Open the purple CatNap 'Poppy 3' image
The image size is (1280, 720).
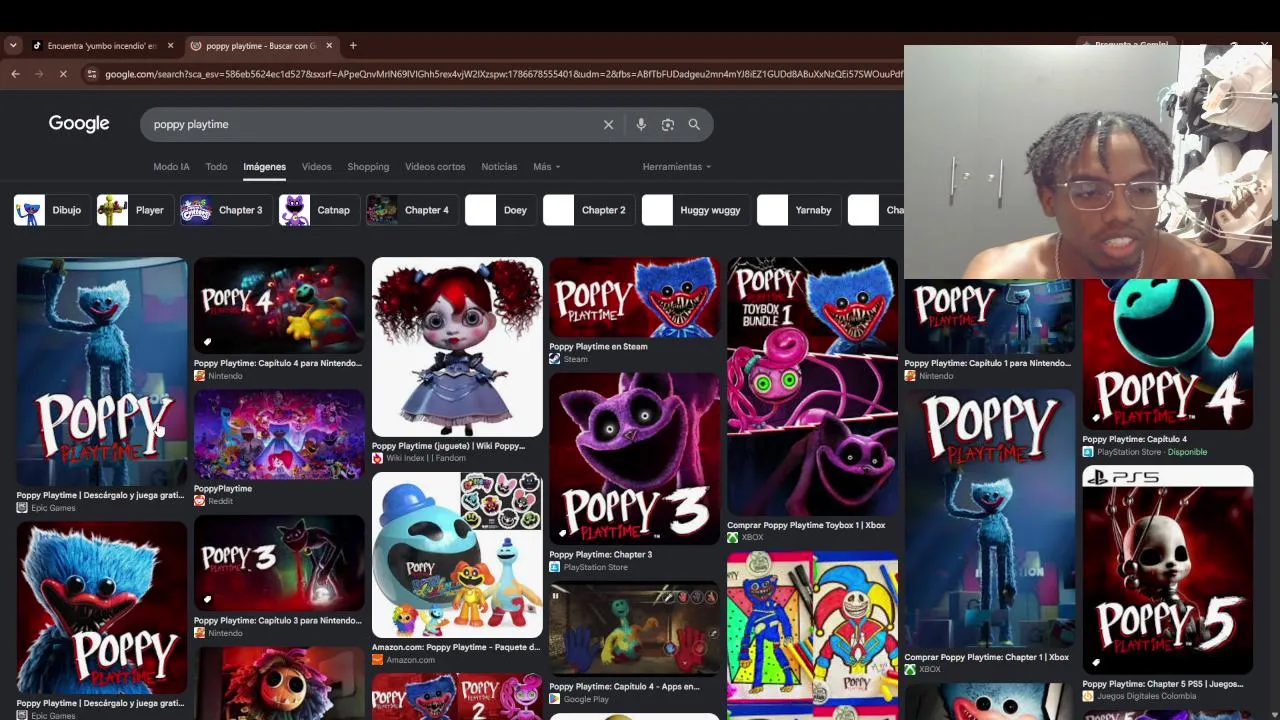coord(634,459)
